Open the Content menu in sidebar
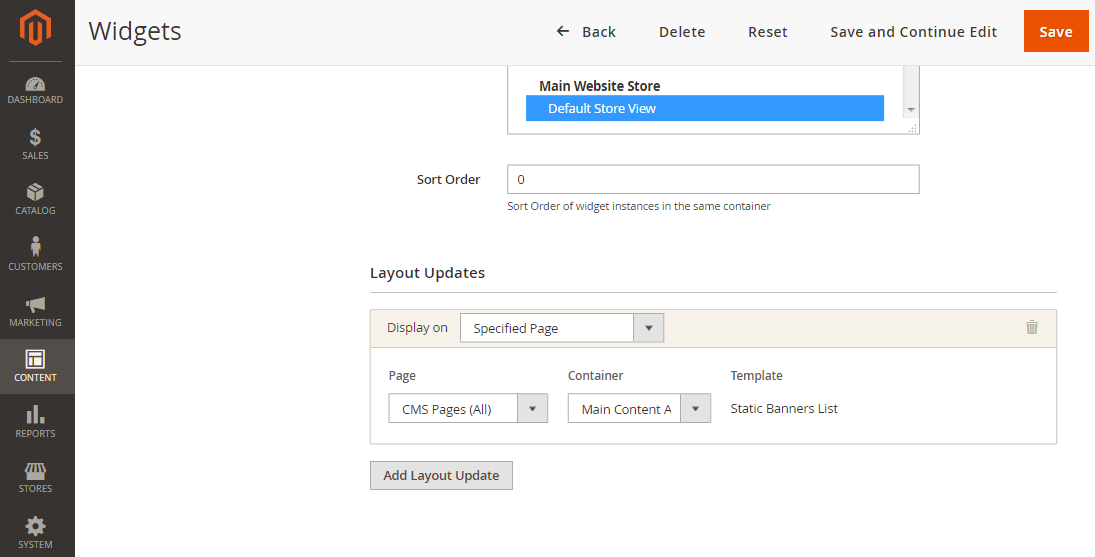Viewport: 1095px width, 557px height. [36, 366]
